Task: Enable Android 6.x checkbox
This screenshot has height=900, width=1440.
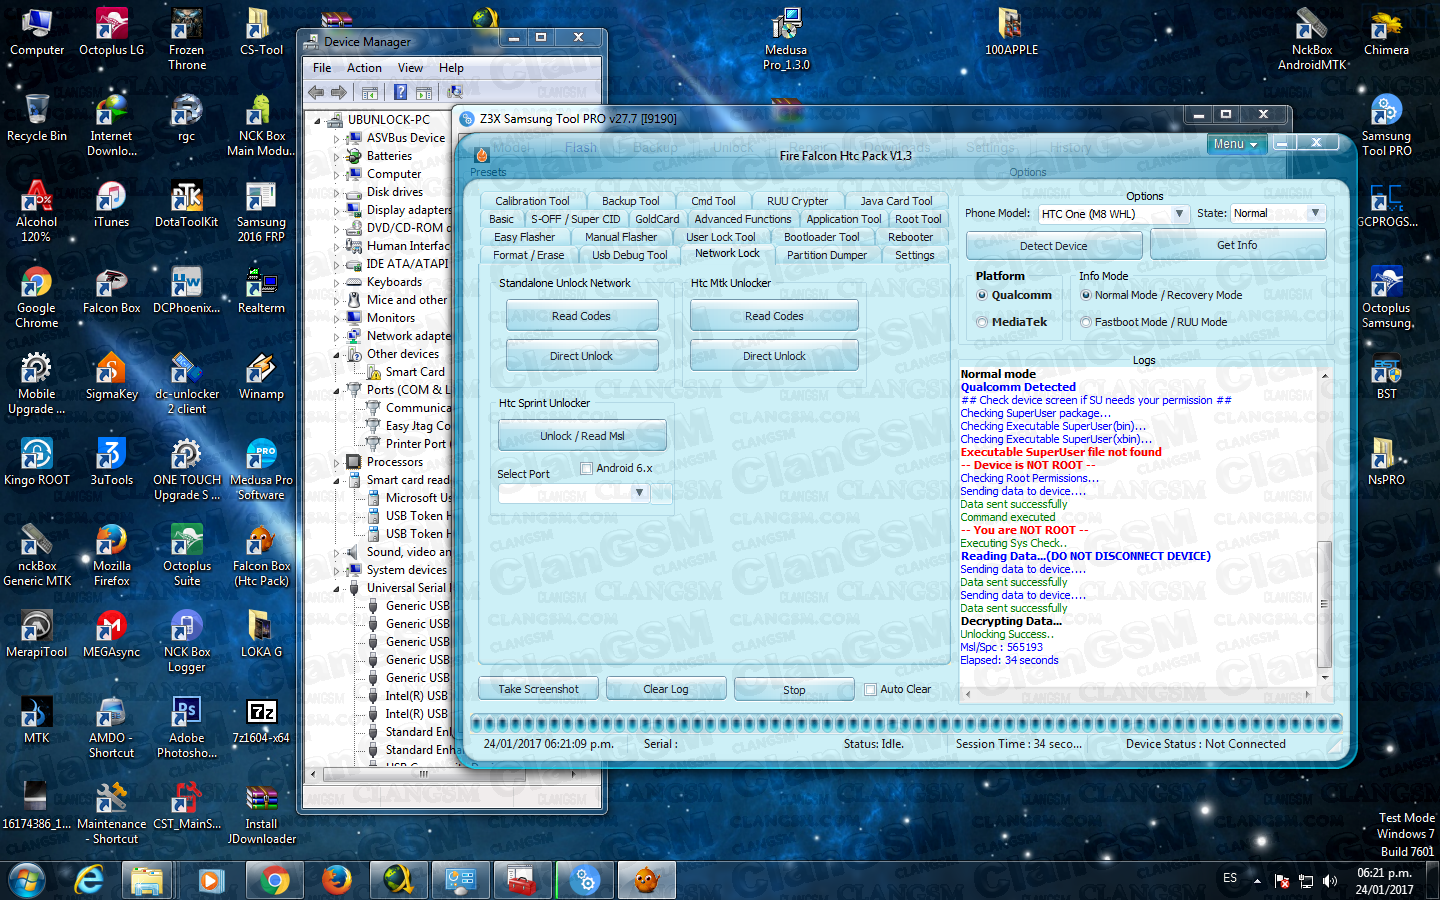Action: pyautogui.click(x=587, y=468)
